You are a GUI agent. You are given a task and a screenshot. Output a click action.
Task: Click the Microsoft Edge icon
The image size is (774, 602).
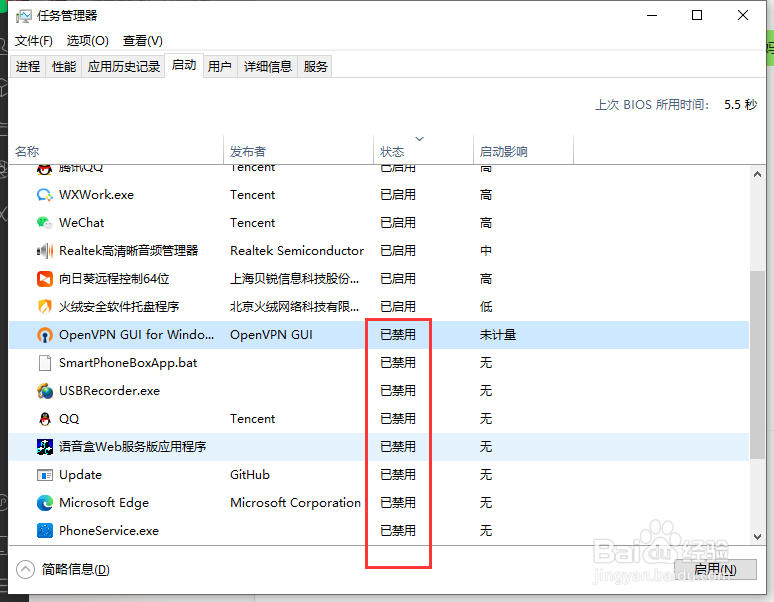tap(44, 503)
